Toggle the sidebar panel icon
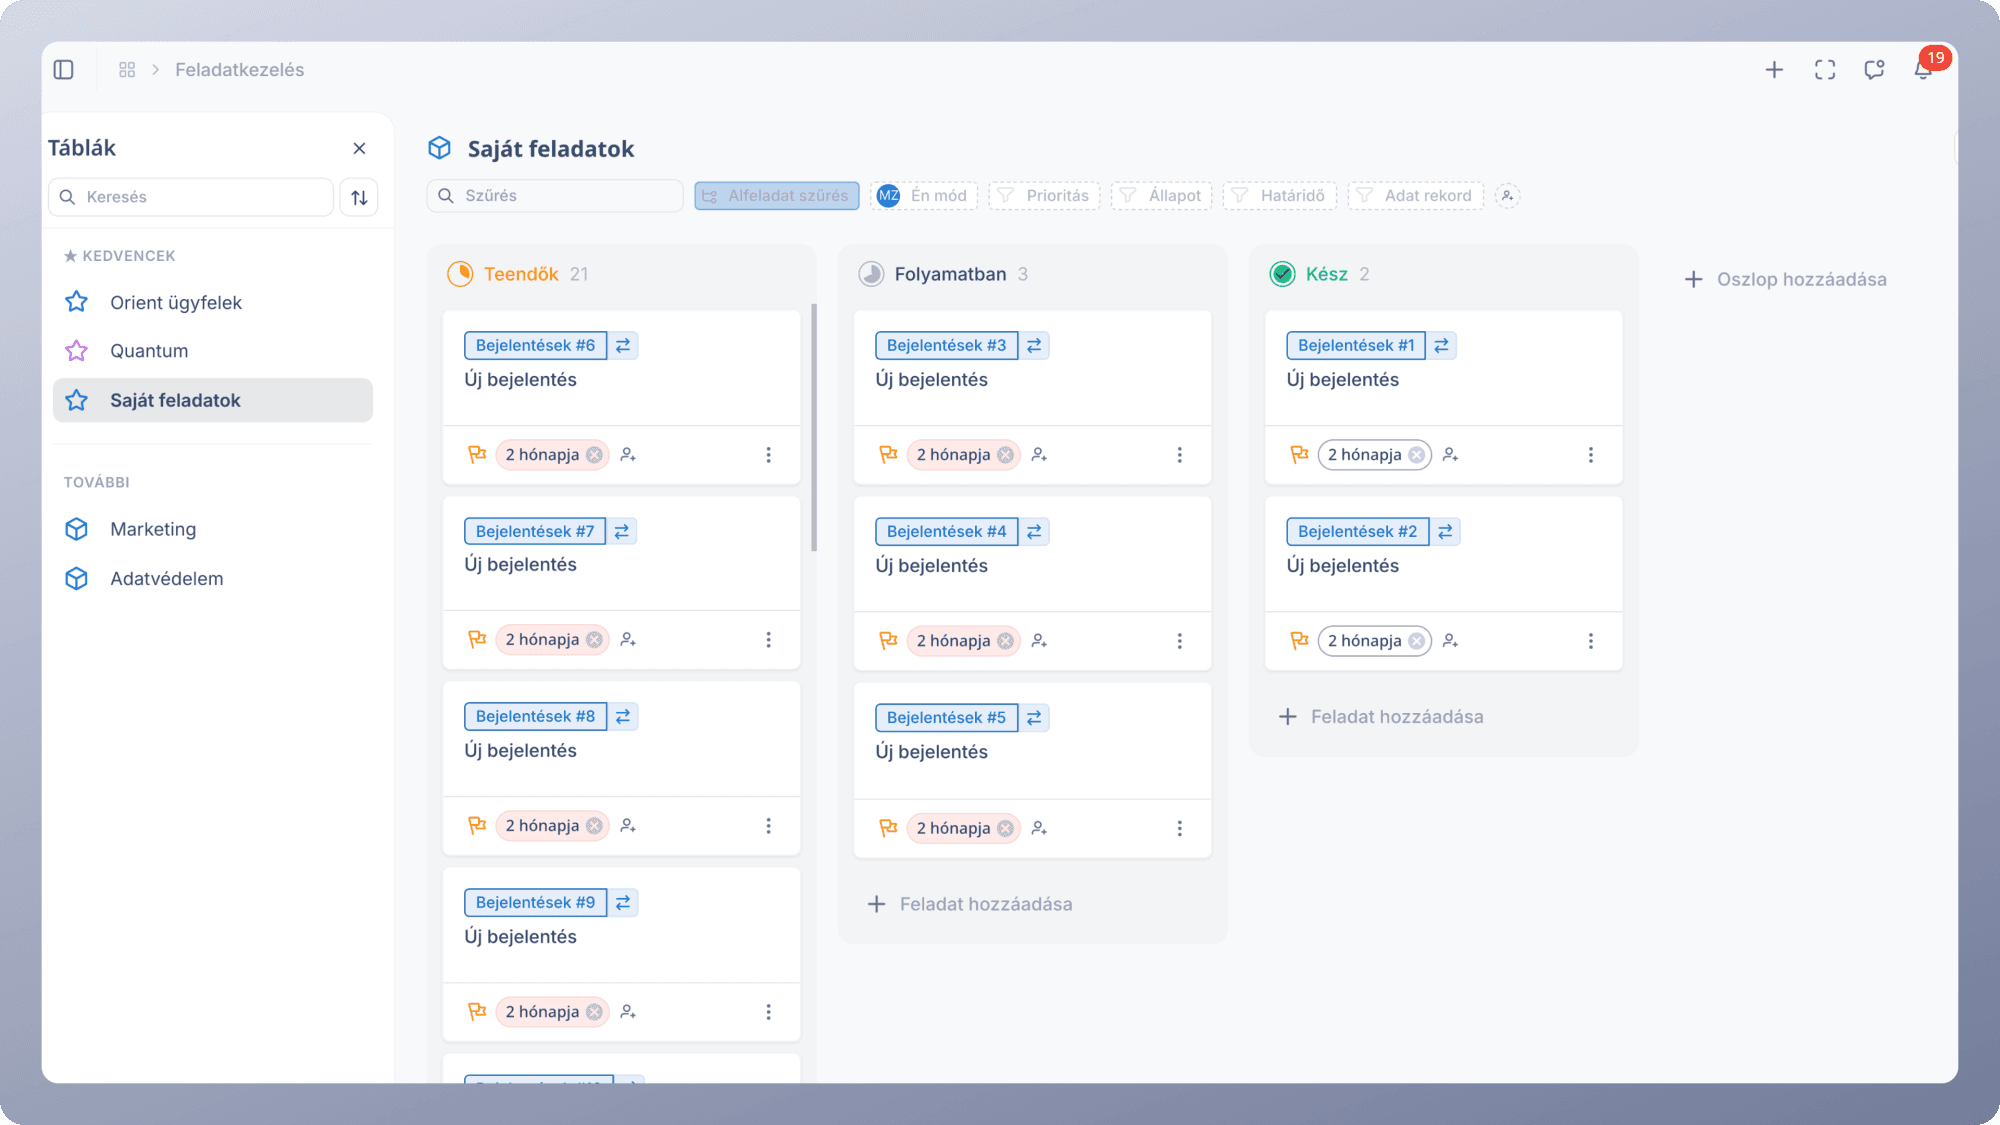2000x1125 pixels. 64,70
